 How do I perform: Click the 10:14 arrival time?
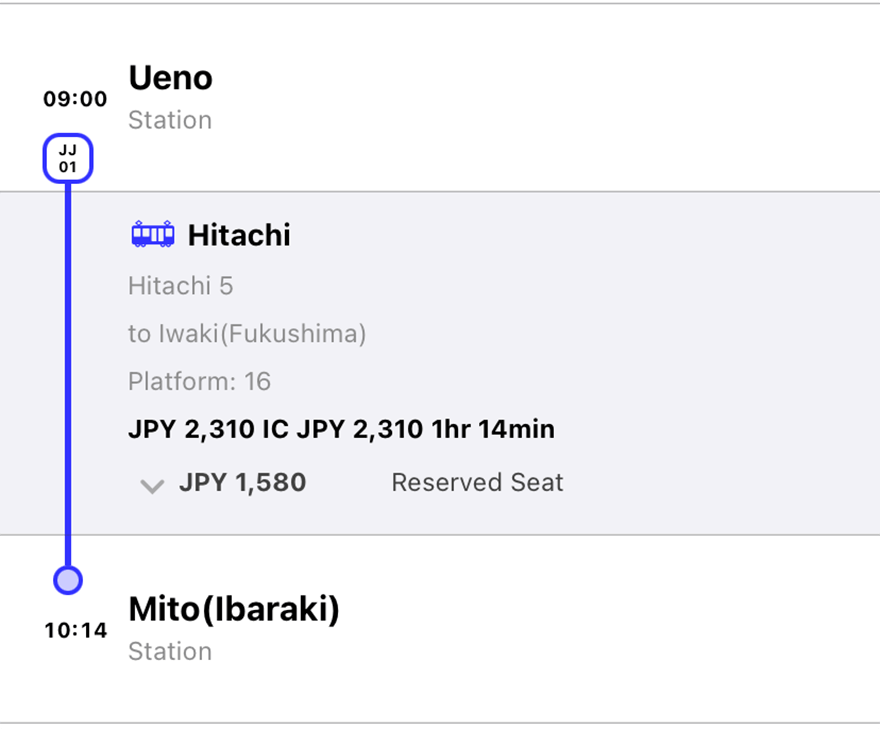coord(75,631)
